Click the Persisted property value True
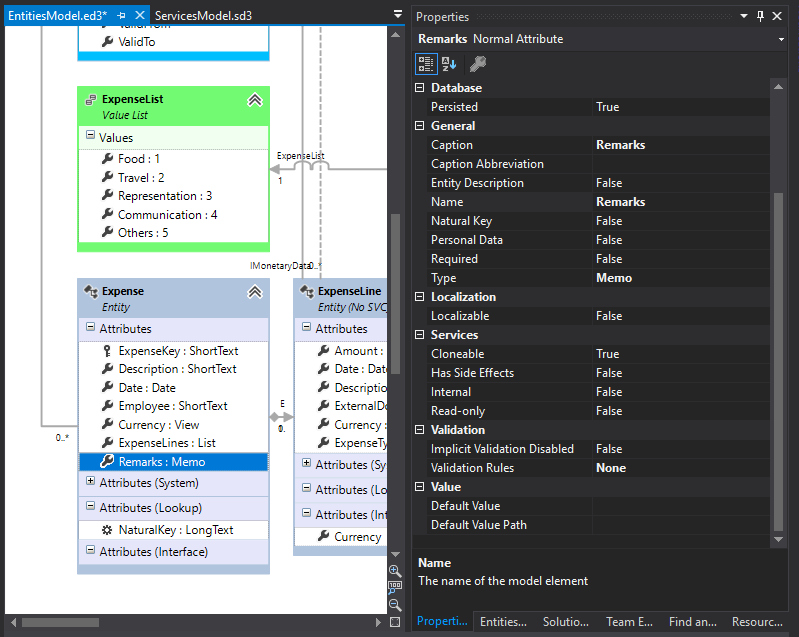Viewport: 799px width, 637px height. (x=681, y=107)
